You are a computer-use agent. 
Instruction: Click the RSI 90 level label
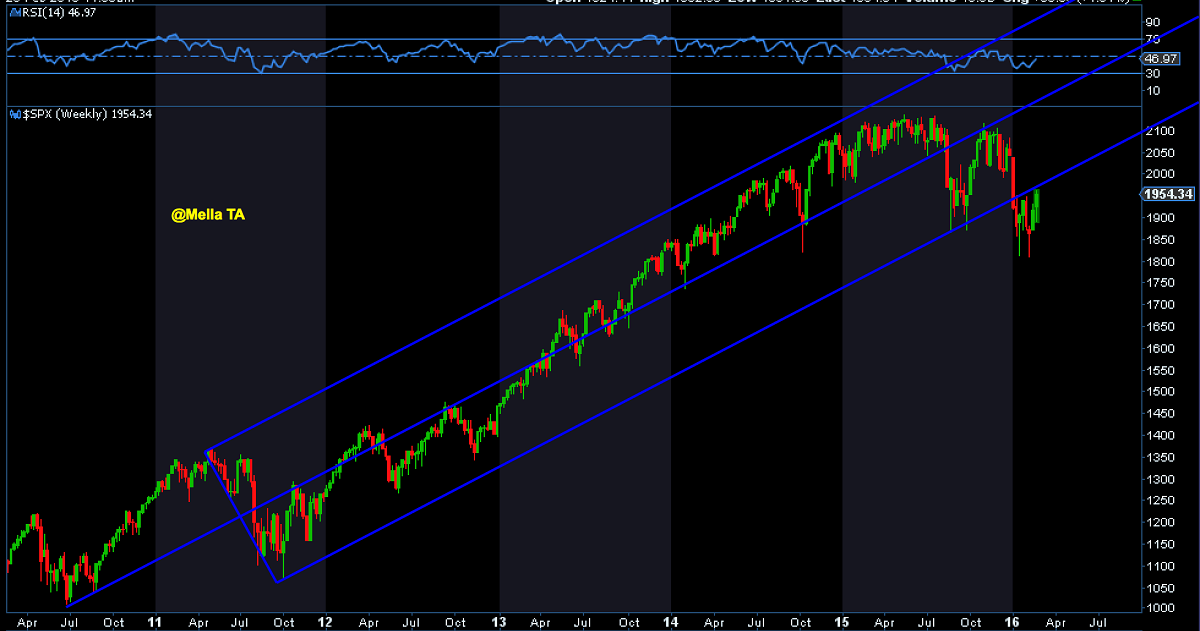pyautogui.click(x=1153, y=23)
